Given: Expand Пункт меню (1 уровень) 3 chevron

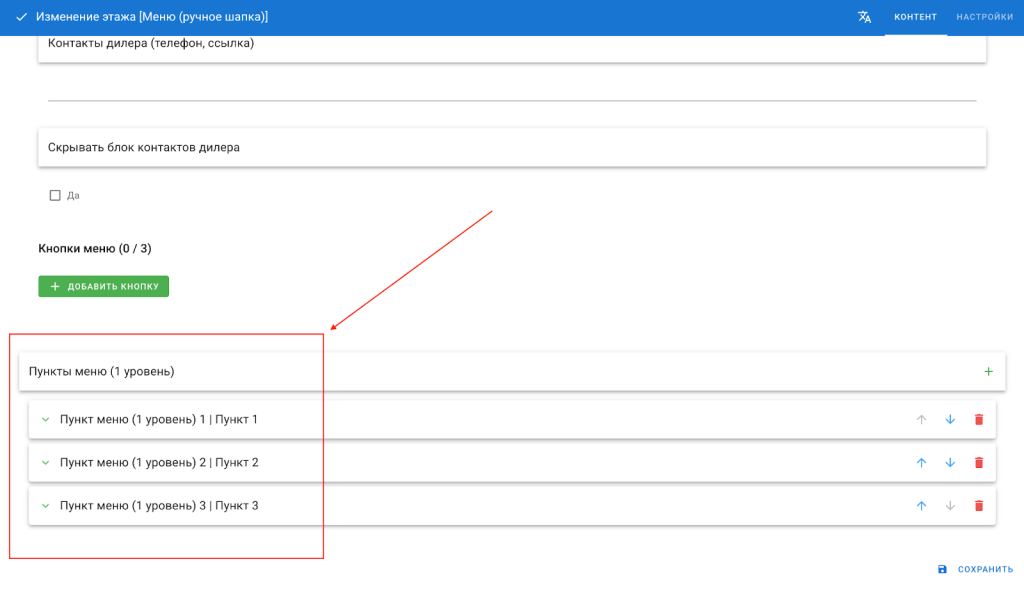Looking at the screenshot, I should click(x=45, y=506).
